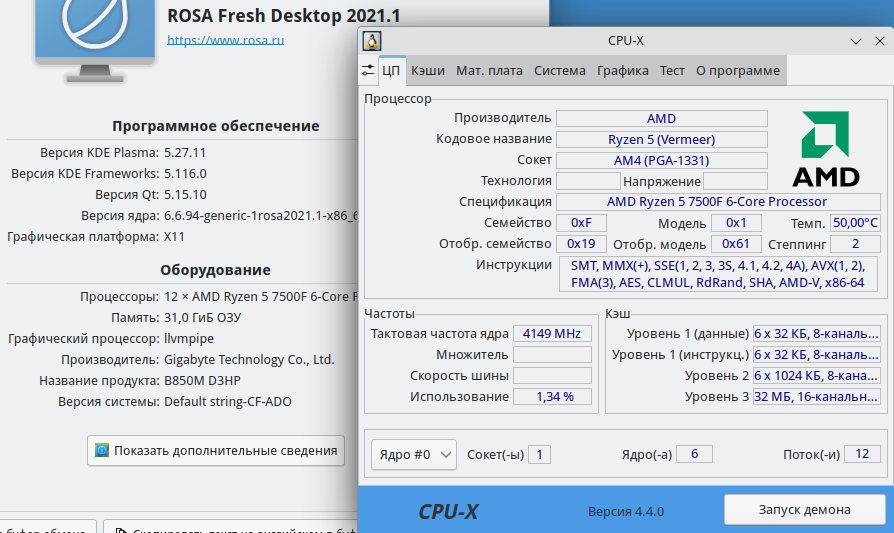Click the CPU-X penguin window icon

[372, 41]
